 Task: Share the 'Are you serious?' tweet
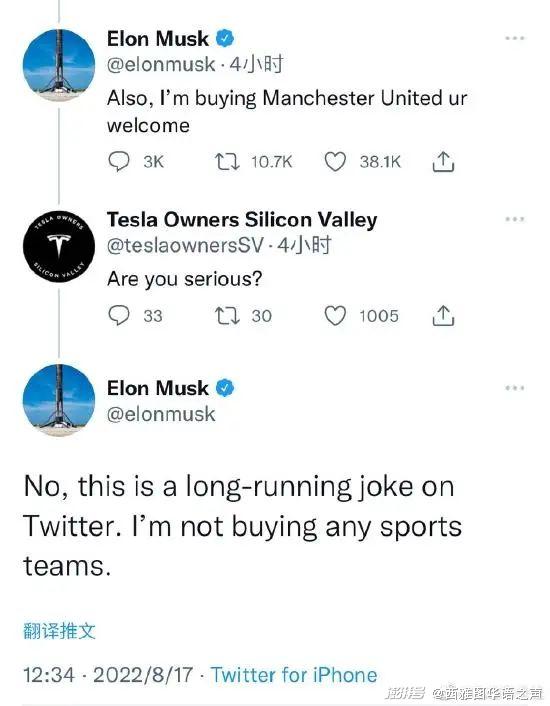[443, 316]
